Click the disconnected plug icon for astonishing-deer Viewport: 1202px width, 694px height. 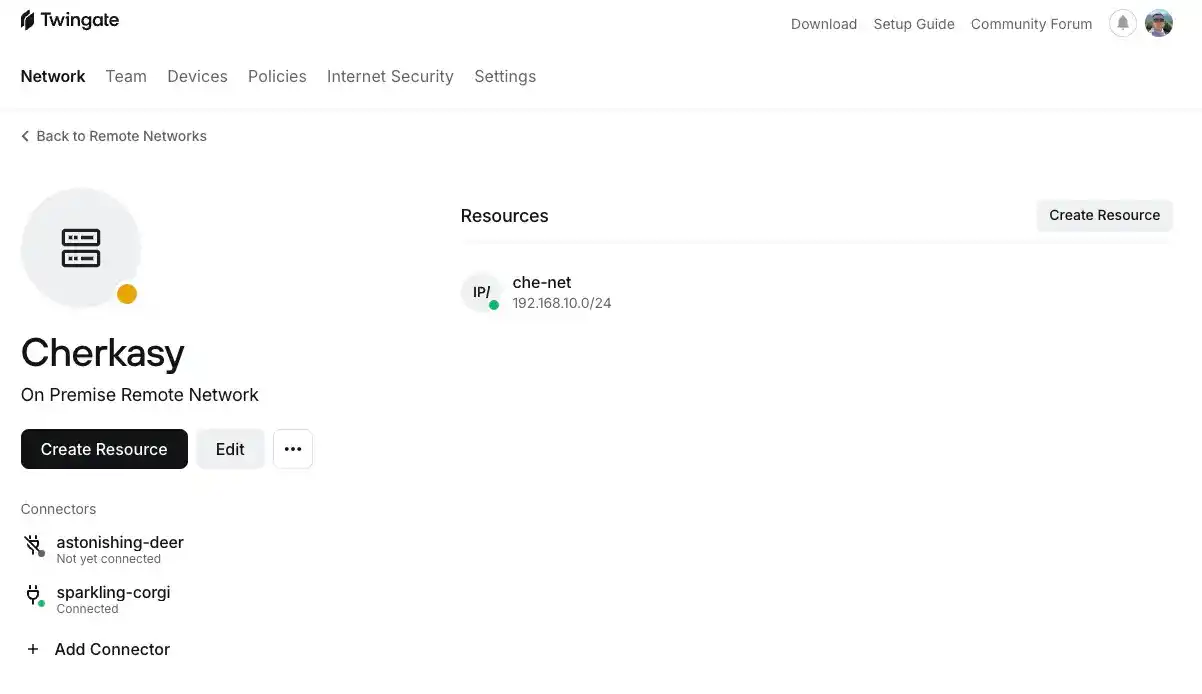click(x=33, y=545)
